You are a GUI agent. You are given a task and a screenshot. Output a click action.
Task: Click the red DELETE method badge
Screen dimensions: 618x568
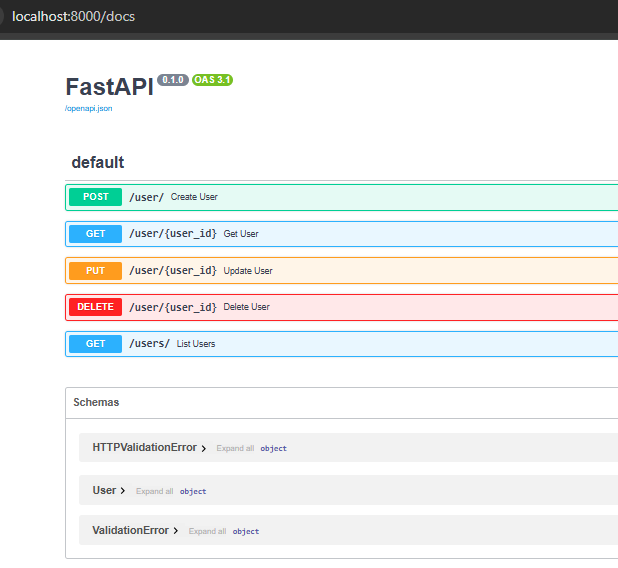point(96,307)
